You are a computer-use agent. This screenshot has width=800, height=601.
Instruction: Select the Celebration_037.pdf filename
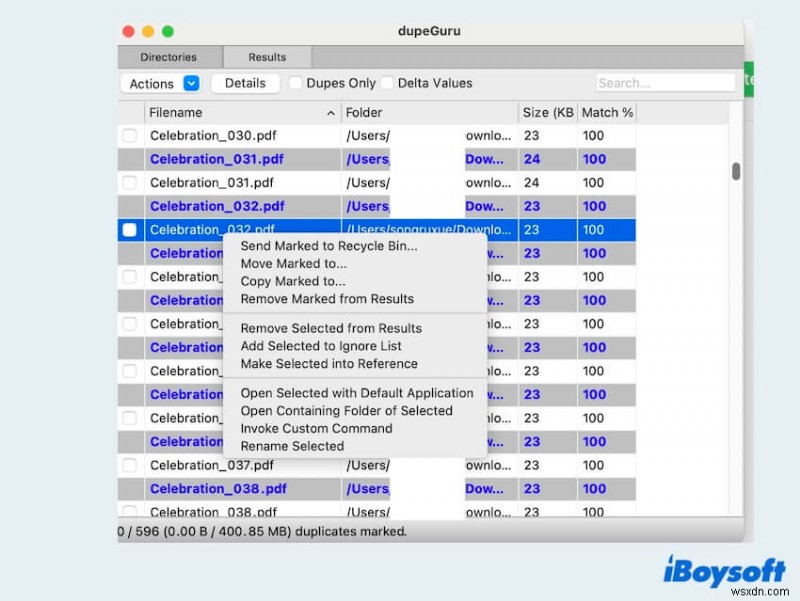tap(212, 465)
